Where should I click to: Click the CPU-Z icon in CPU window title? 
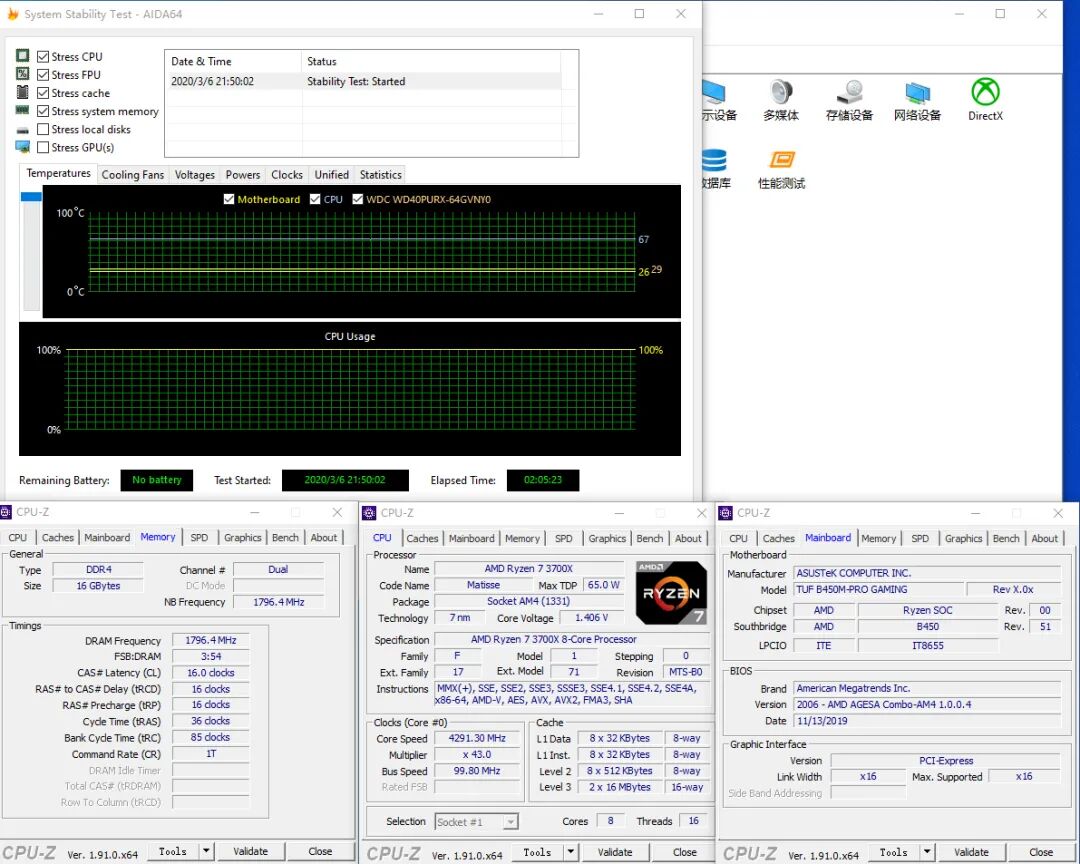tap(369, 513)
